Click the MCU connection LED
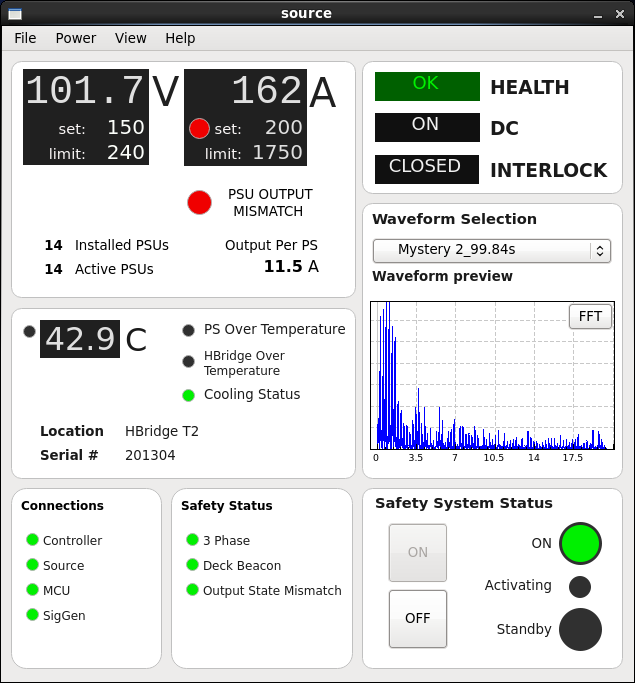 (32, 590)
